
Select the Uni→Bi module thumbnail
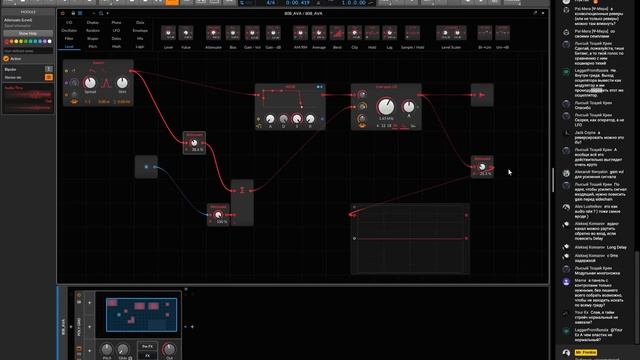point(502,33)
